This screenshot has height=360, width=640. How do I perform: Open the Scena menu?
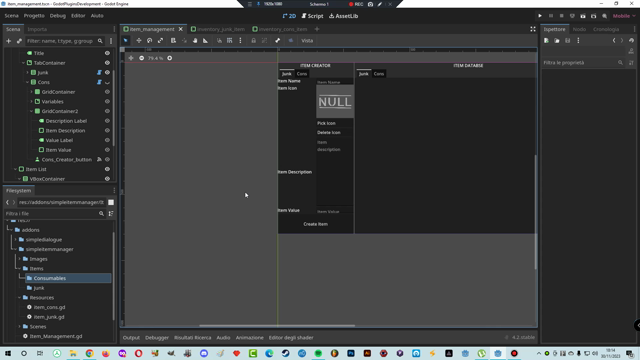tap(11, 16)
